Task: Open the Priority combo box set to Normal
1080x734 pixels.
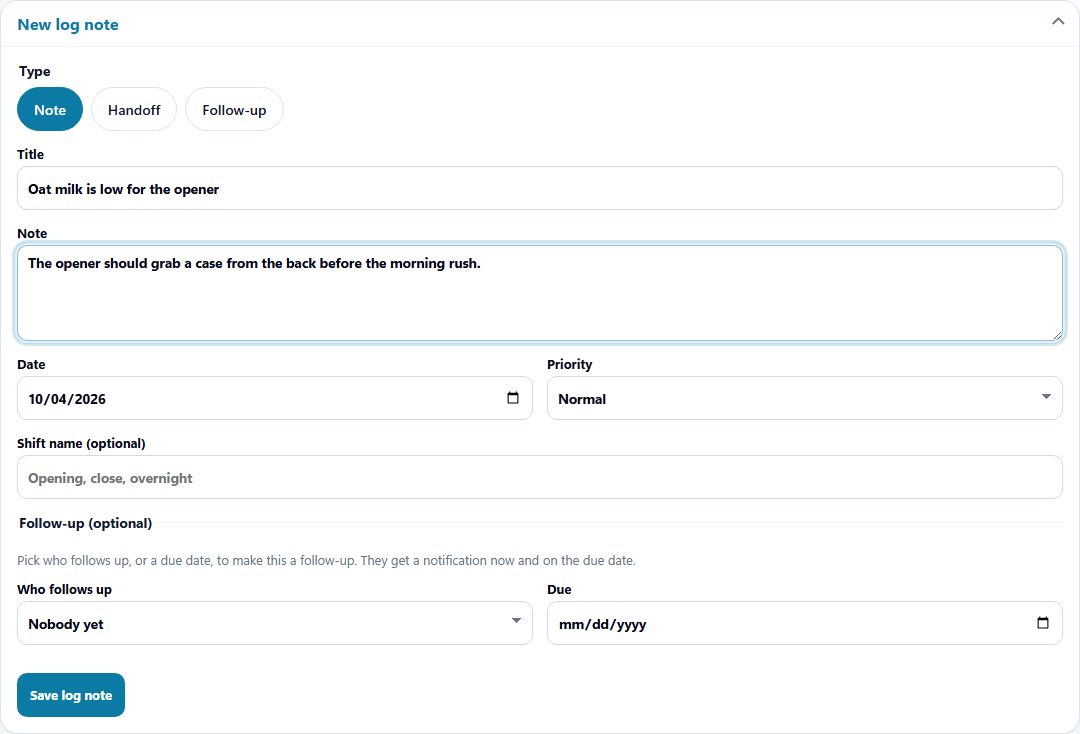Action: [804, 398]
